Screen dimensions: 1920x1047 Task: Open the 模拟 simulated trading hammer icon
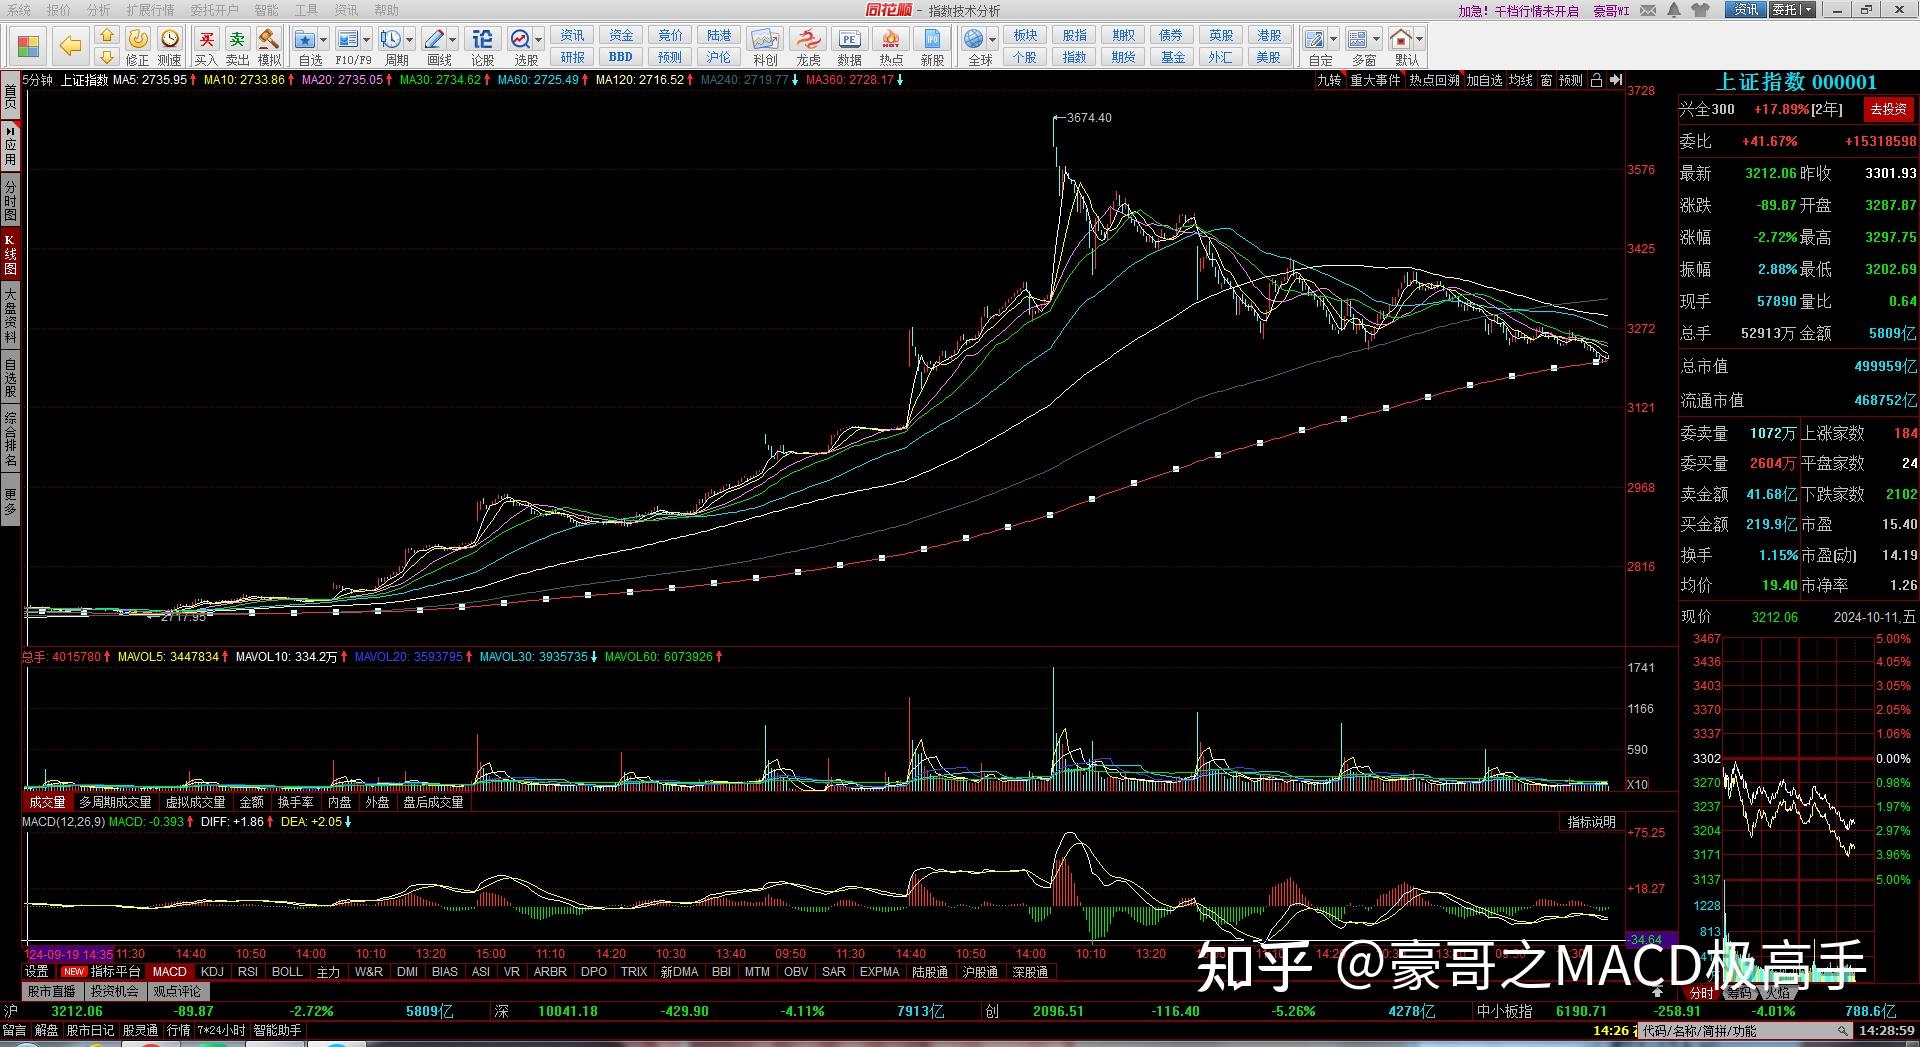coord(267,40)
